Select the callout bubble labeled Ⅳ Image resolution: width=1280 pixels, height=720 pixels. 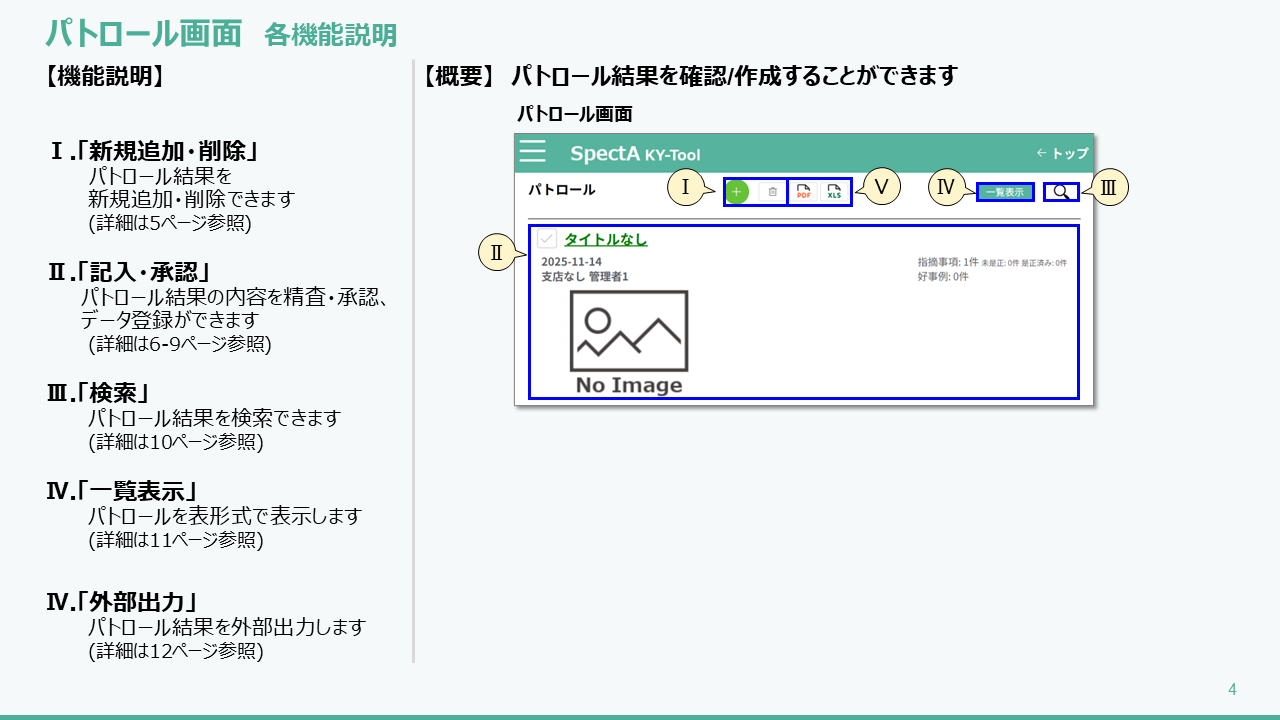(946, 187)
